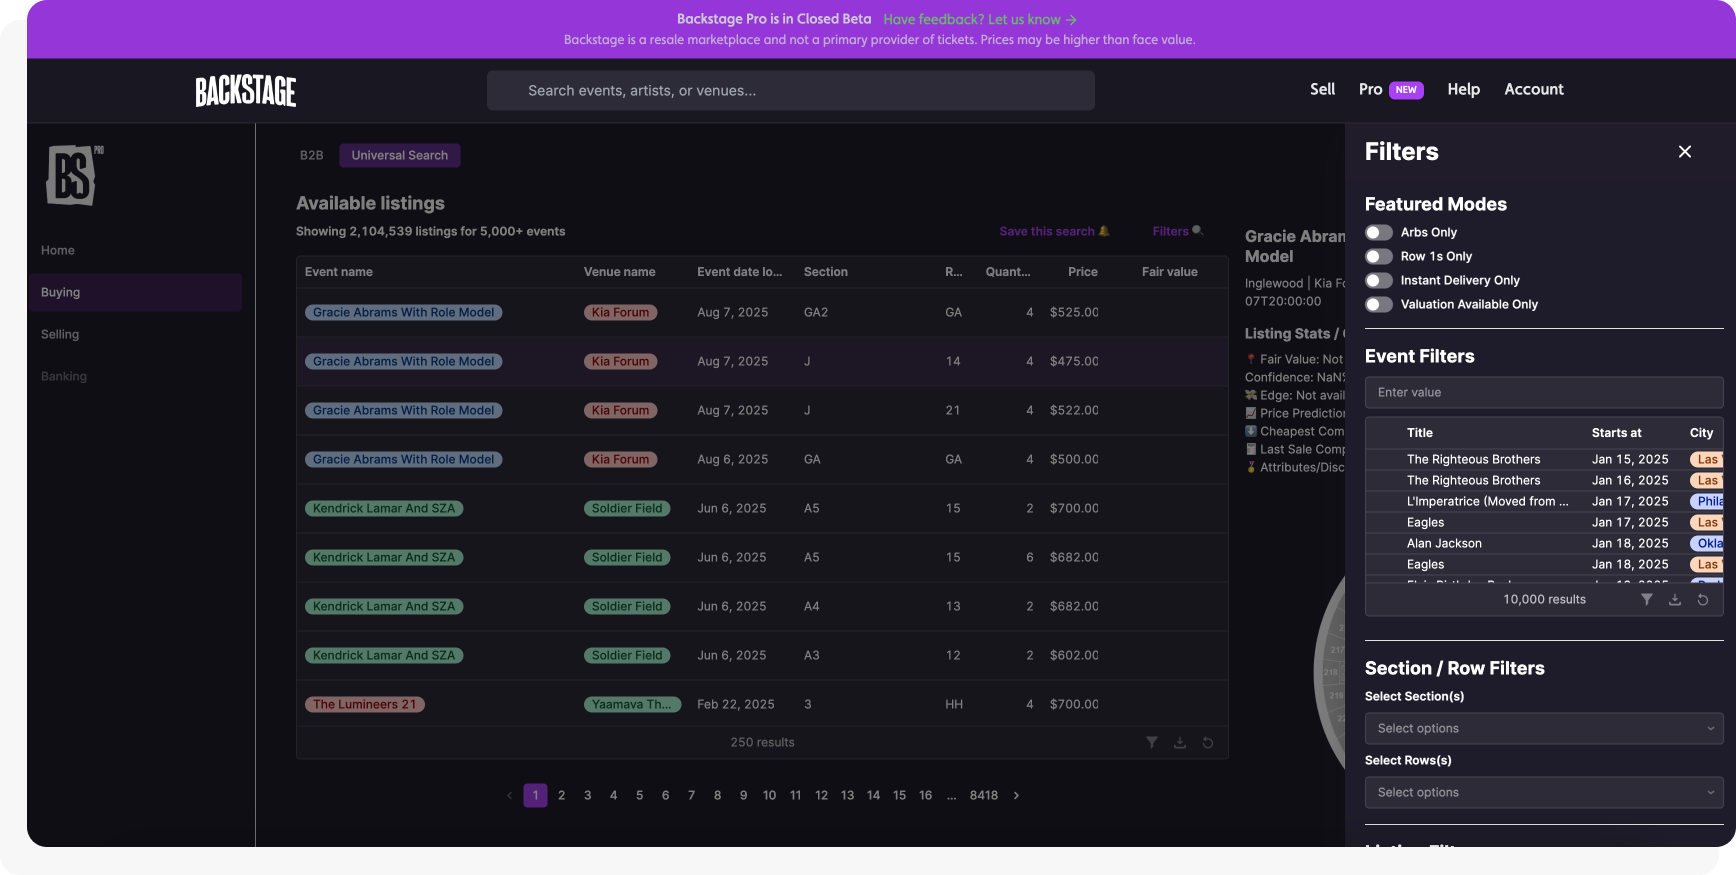Viewport: 1736px width, 875px height.
Task: Open the Select Section(s) dropdown
Action: pos(1544,728)
